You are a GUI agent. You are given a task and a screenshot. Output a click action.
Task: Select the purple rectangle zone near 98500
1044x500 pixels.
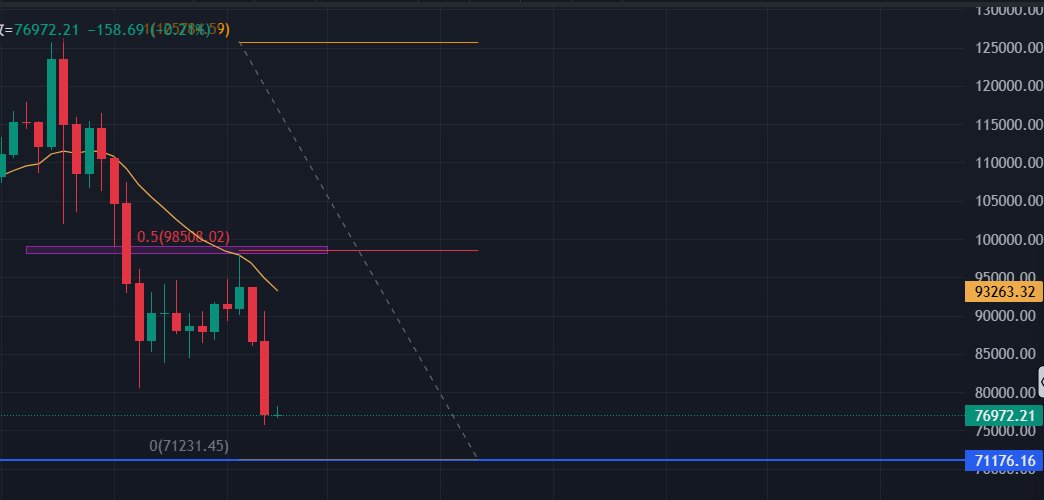click(176, 250)
